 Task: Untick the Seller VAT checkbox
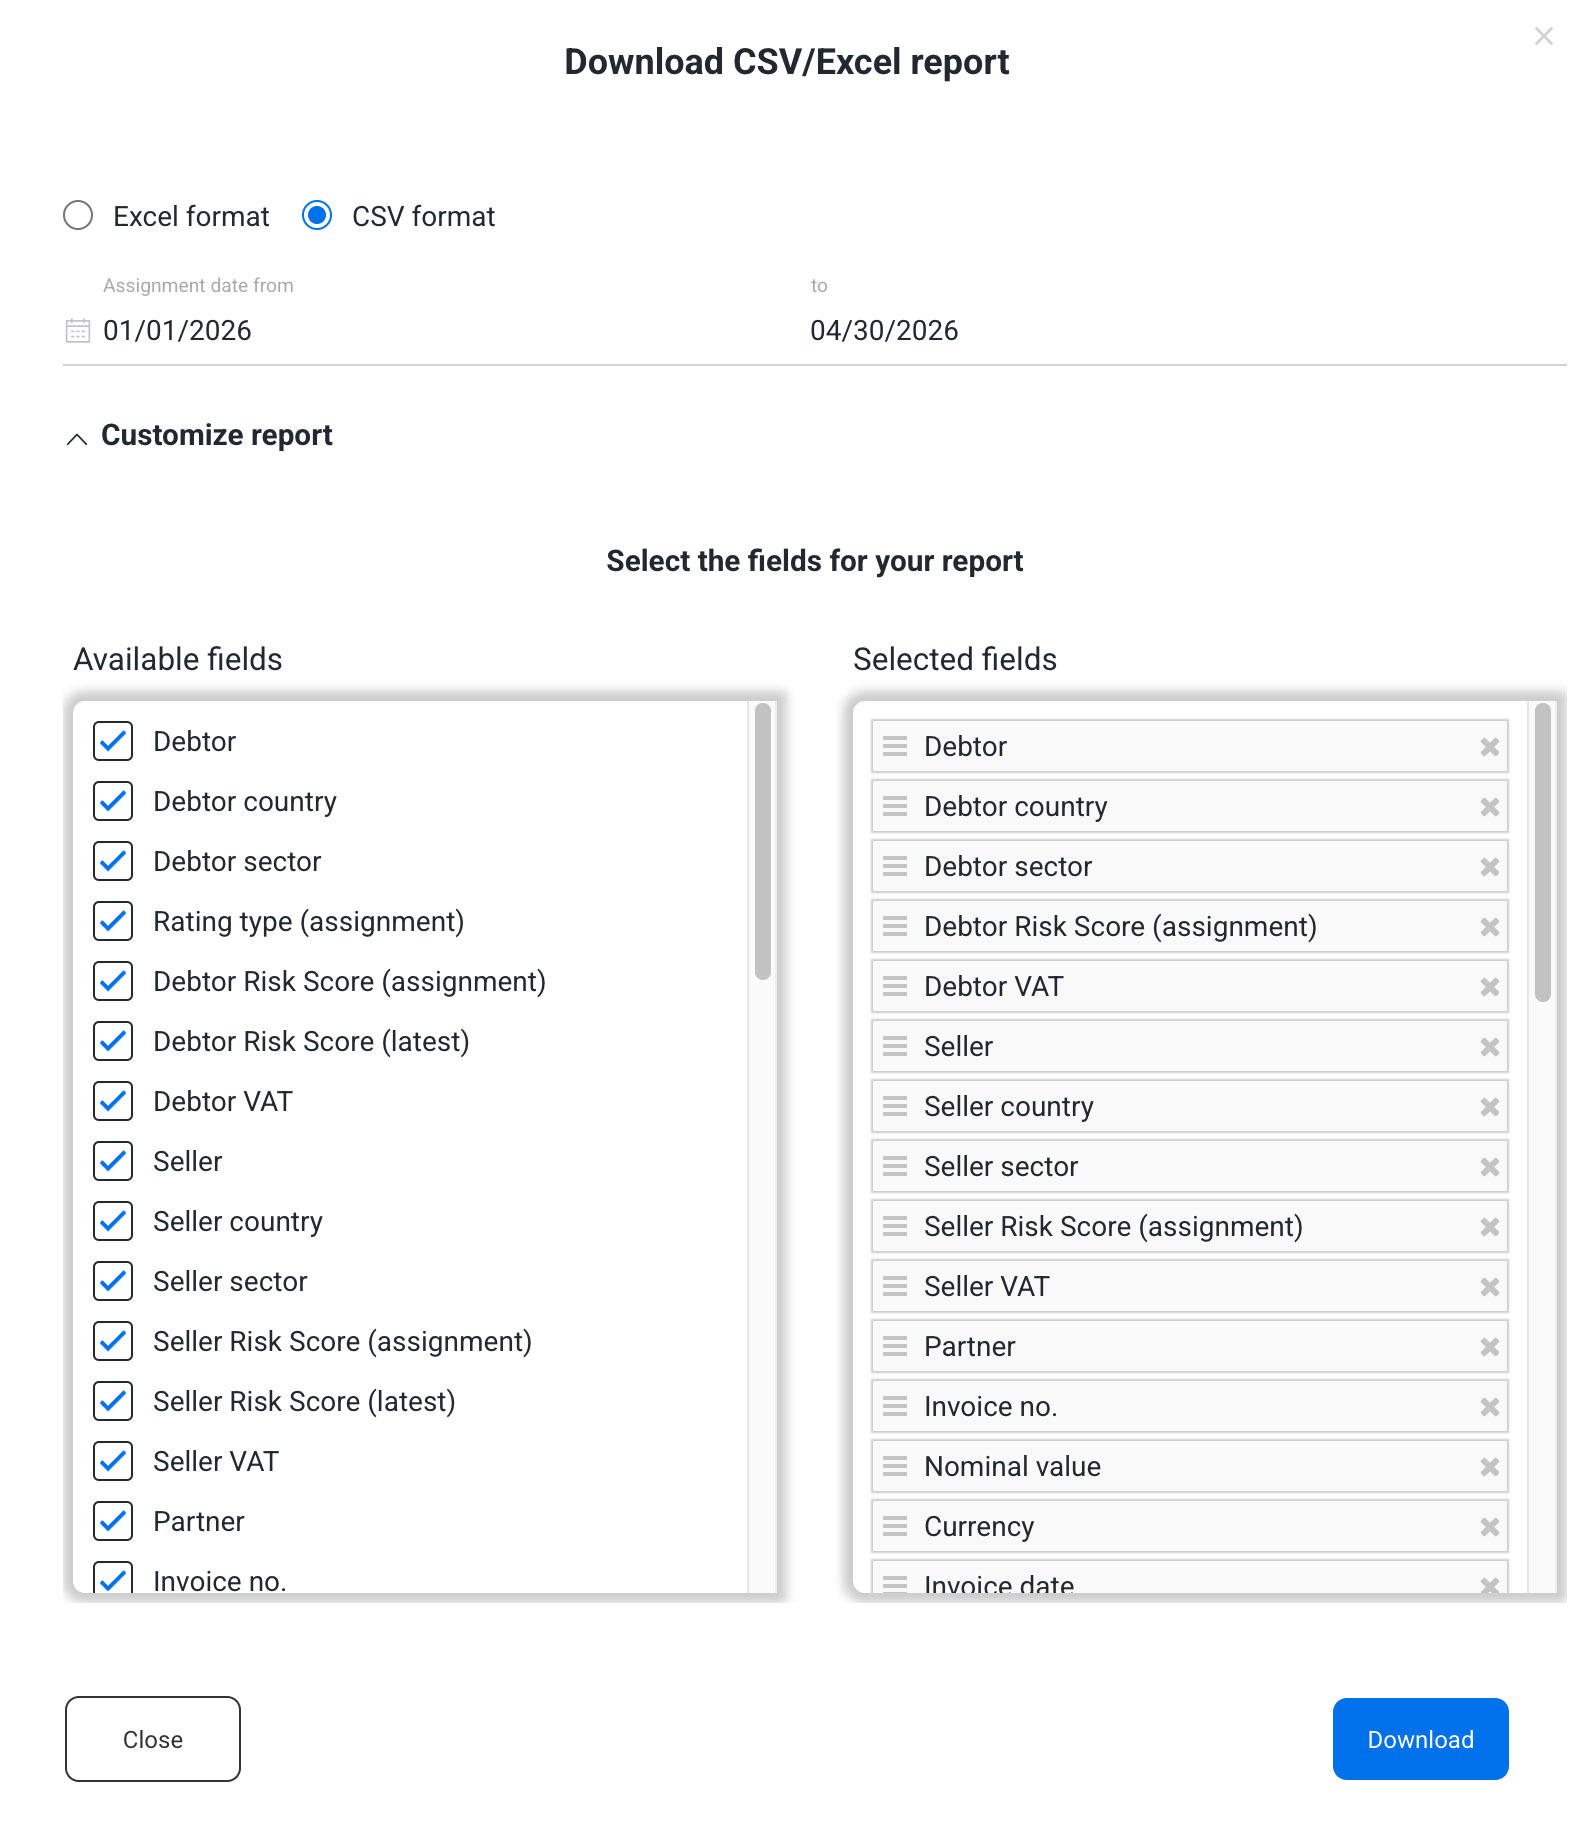pos(113,1461)
